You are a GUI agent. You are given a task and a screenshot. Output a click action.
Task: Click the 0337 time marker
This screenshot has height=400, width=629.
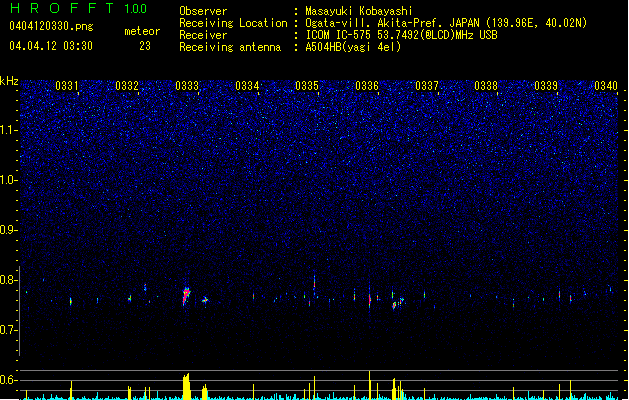pyautogui.click(x=427, y=85)
